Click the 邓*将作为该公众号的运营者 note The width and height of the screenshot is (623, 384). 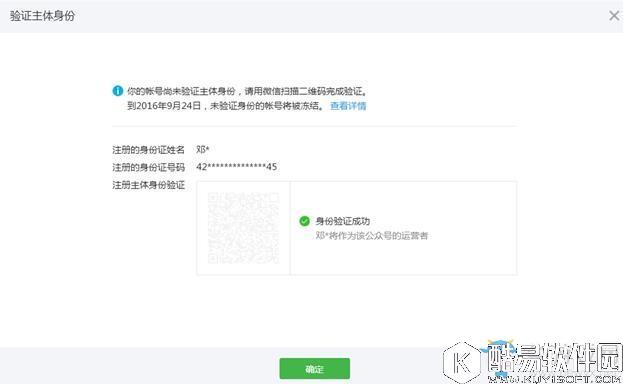[371, 236]
